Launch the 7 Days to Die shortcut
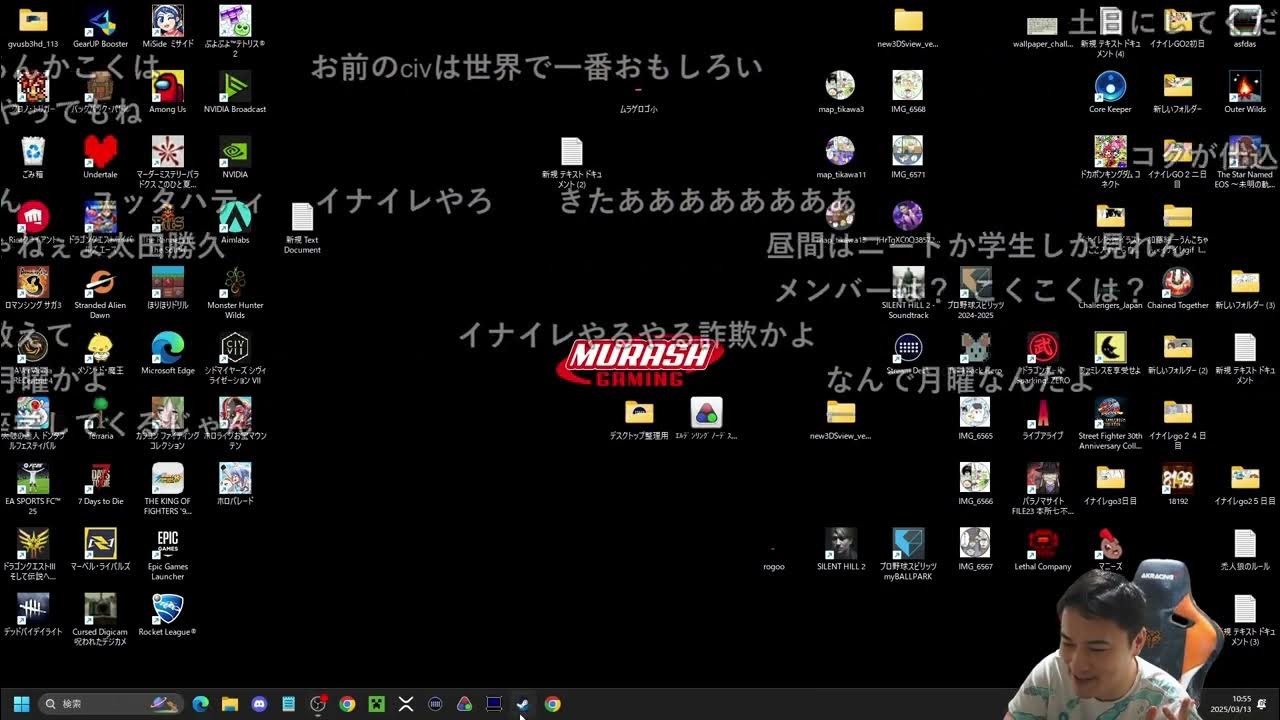The image size is (1280, 720). tap(100, 479)
